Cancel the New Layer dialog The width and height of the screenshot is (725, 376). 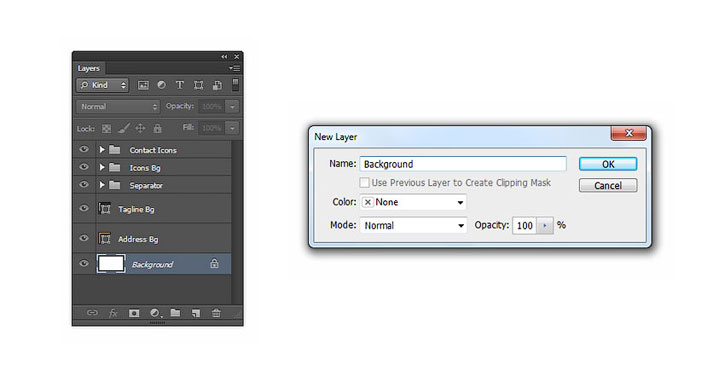608,185
